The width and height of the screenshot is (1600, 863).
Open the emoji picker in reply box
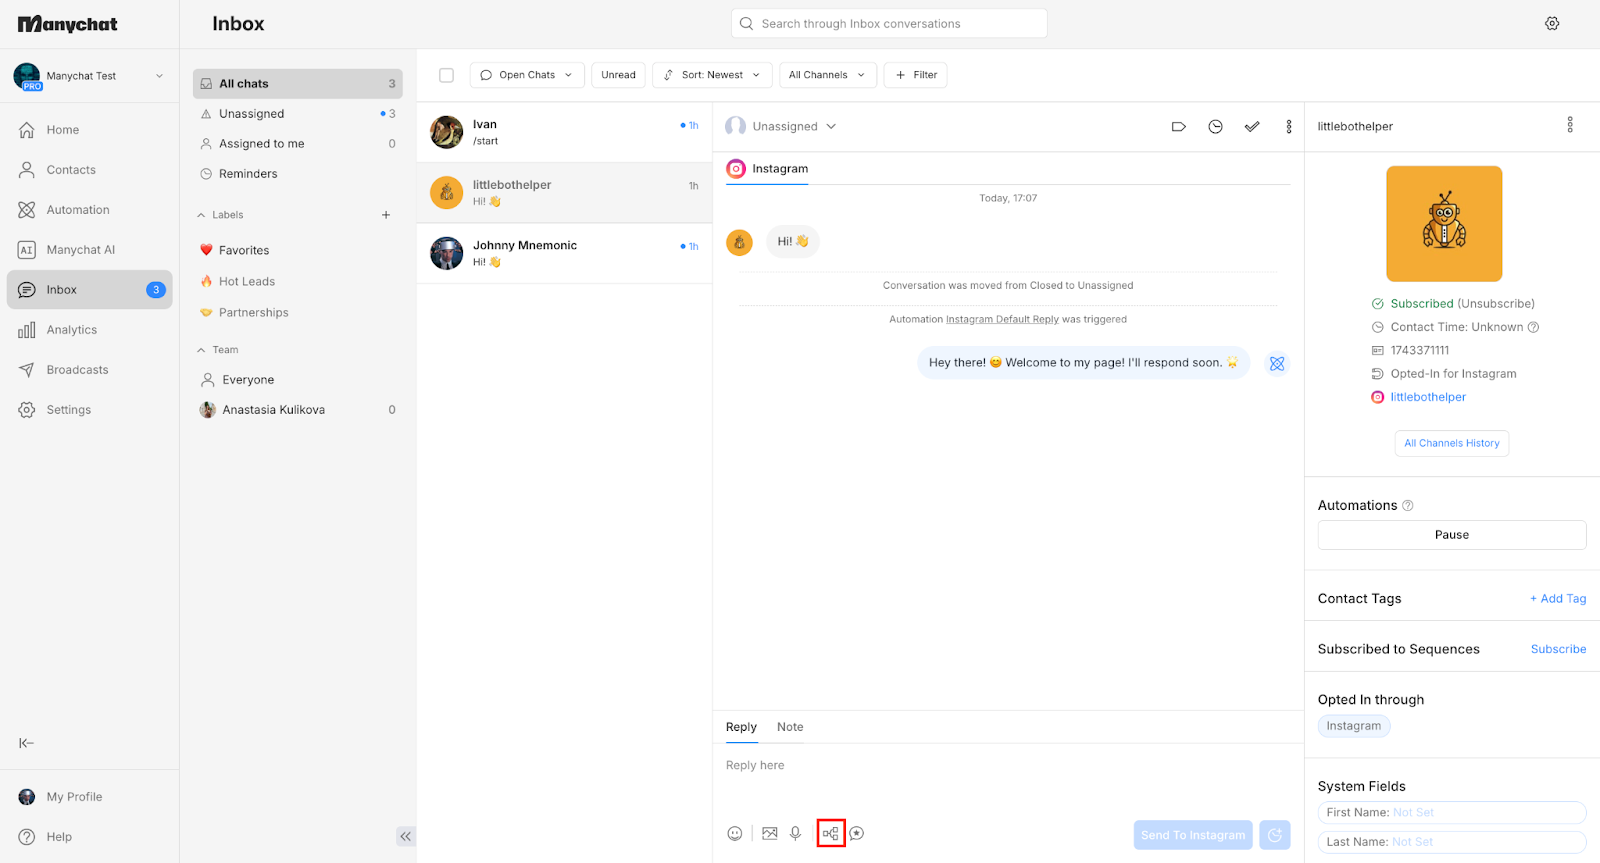pyautogui.click(x=735, y=833)
